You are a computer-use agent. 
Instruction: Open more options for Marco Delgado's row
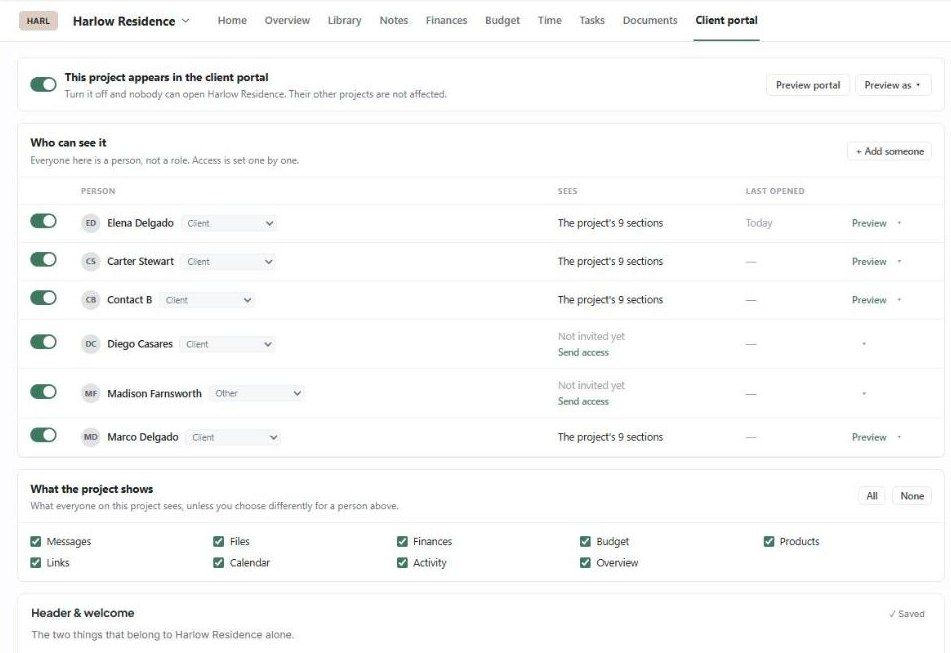(x=899, y=437)
